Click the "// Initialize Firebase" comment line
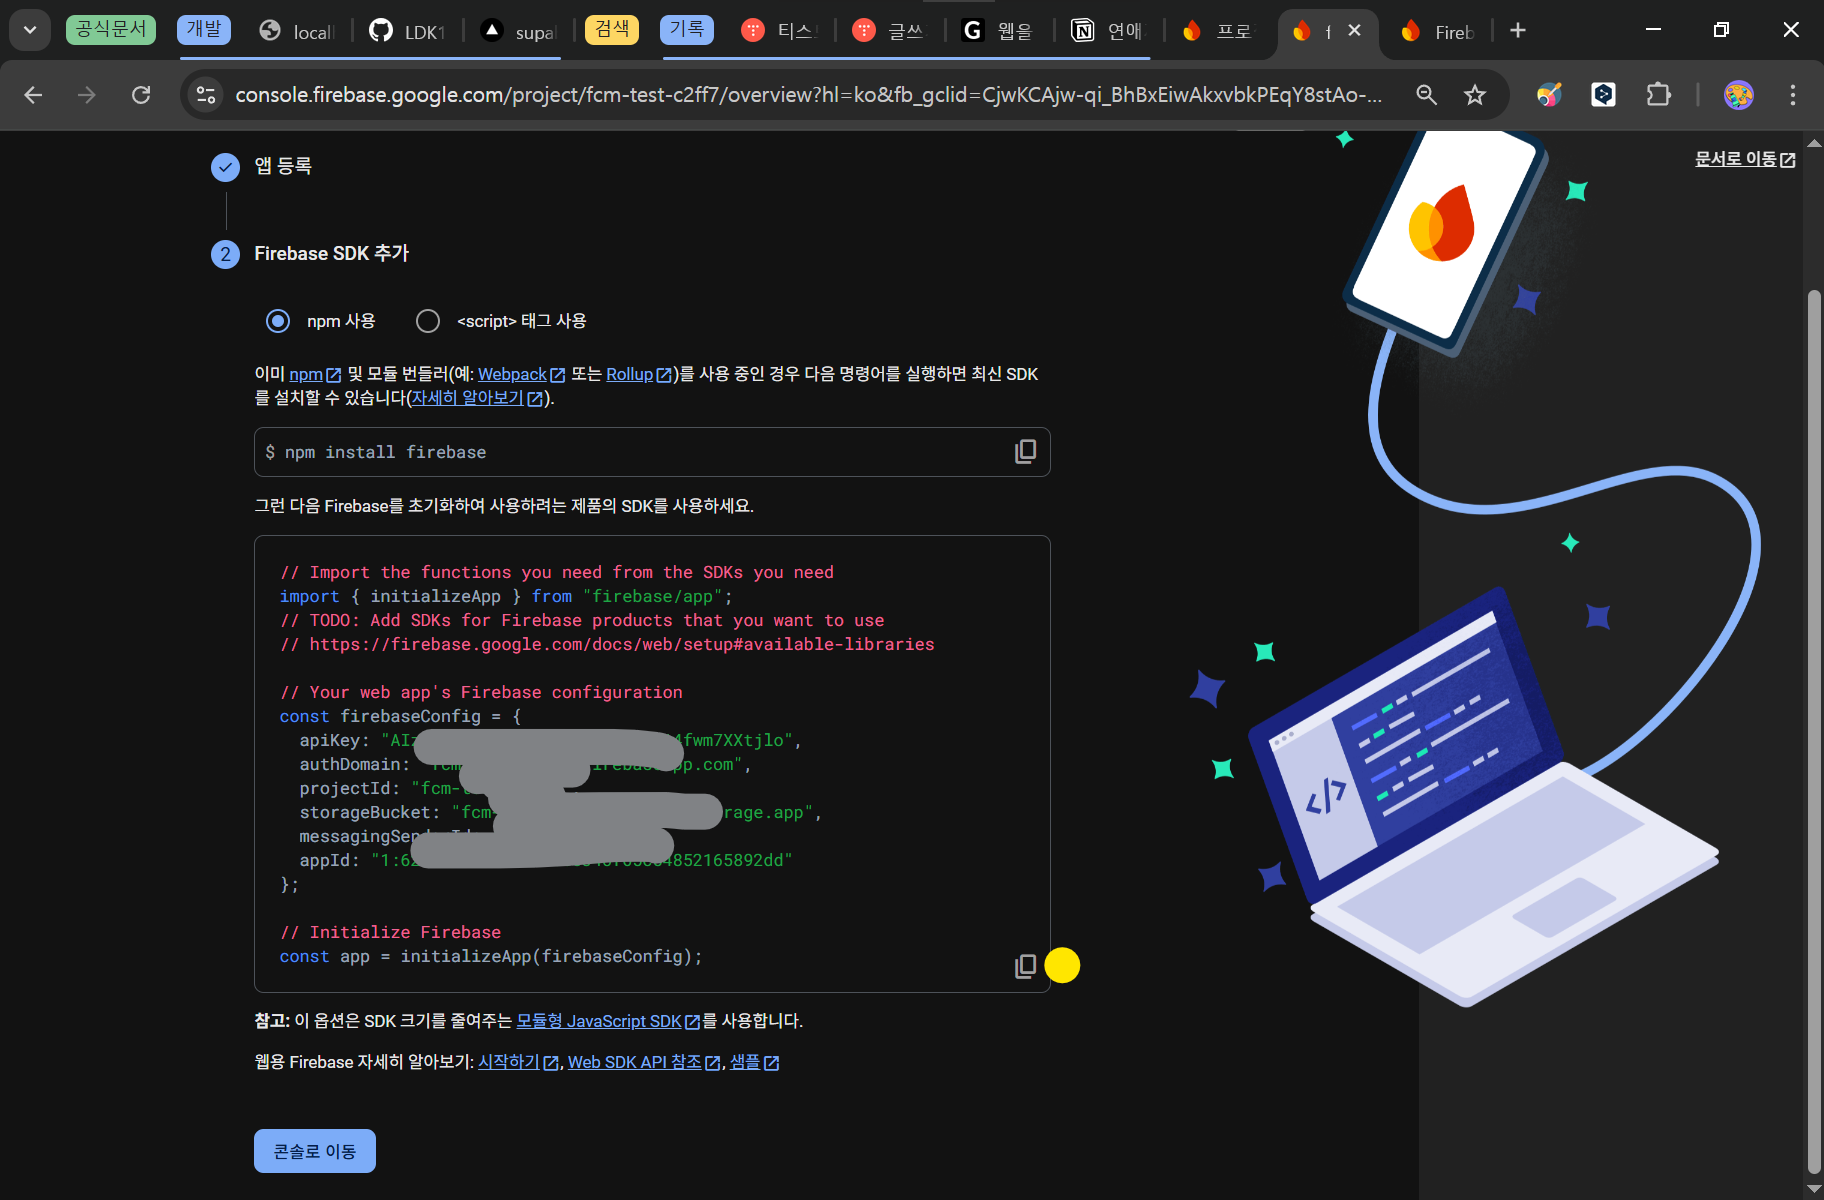This screenshot has width=1824, height=1200. pyautogui.click(x=390, y=932)
